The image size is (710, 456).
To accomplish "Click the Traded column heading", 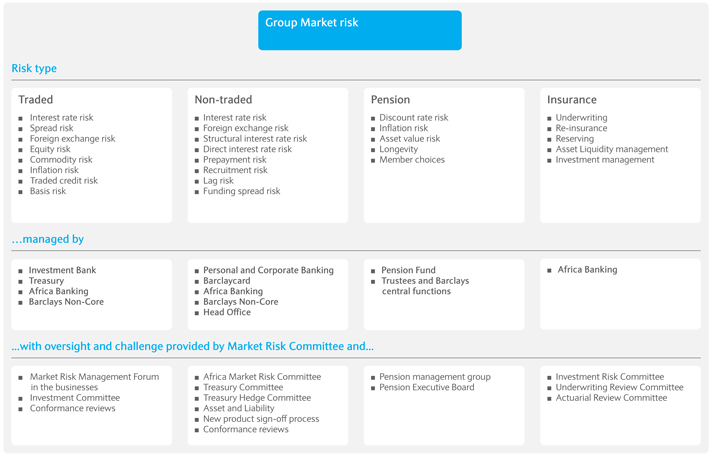I will coord(36,100).
